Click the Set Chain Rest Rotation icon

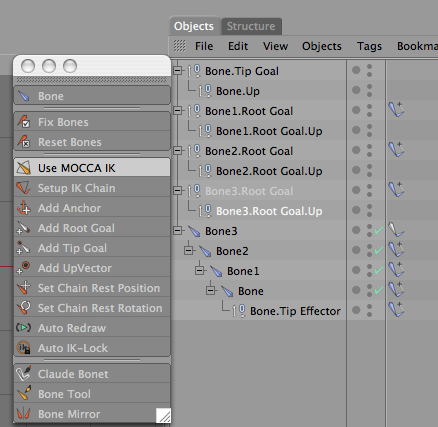coord(24,308)
